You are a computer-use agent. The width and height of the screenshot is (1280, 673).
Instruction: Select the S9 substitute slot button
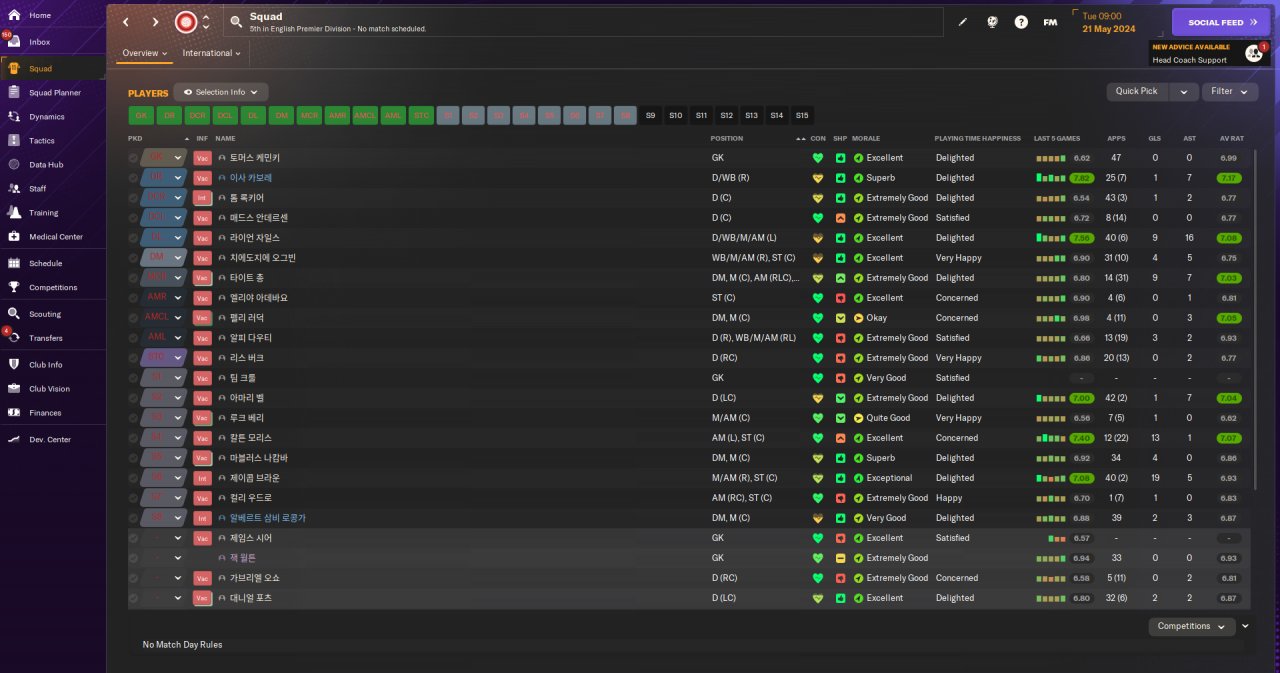tap(650, 115)
